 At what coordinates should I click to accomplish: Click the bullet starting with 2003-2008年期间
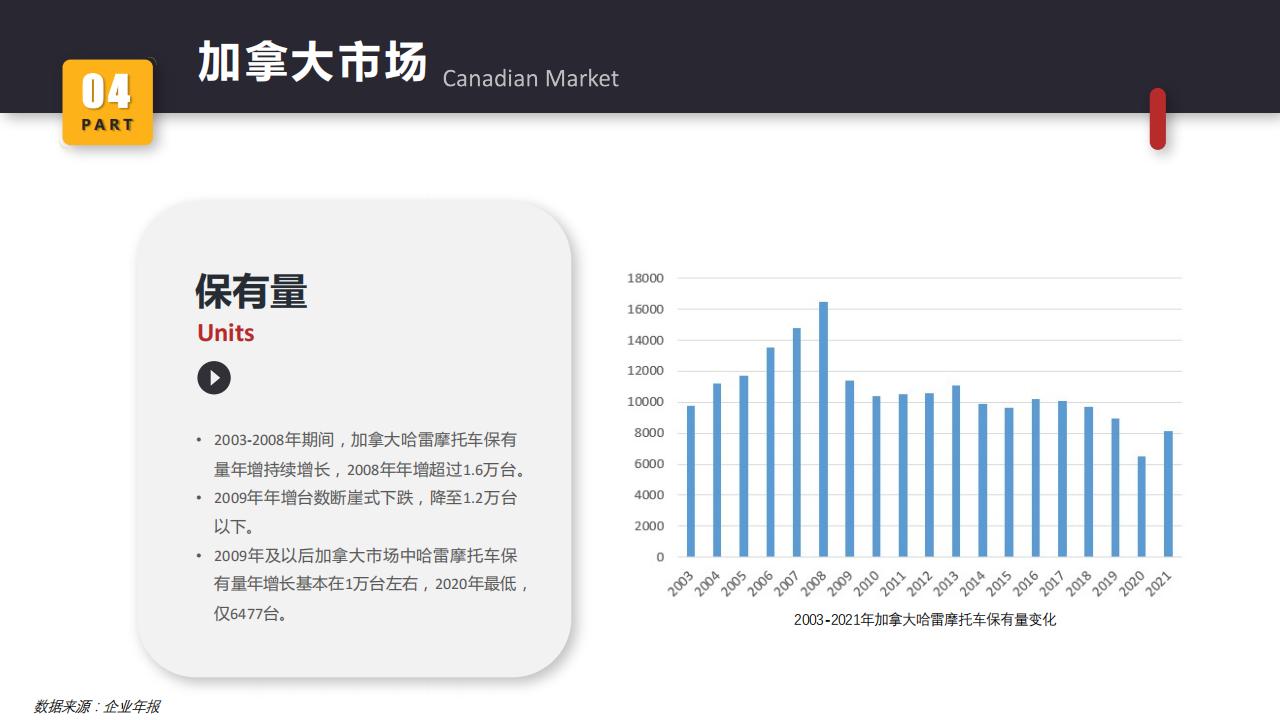[x=370, y=454]
